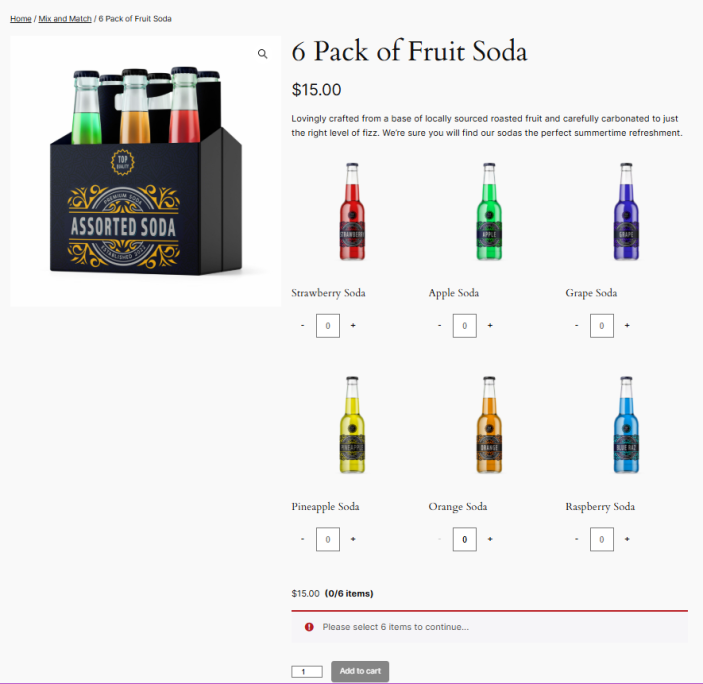
Task: Focus the pack quantity field beside Add to cart
Action: pos(307,671)
